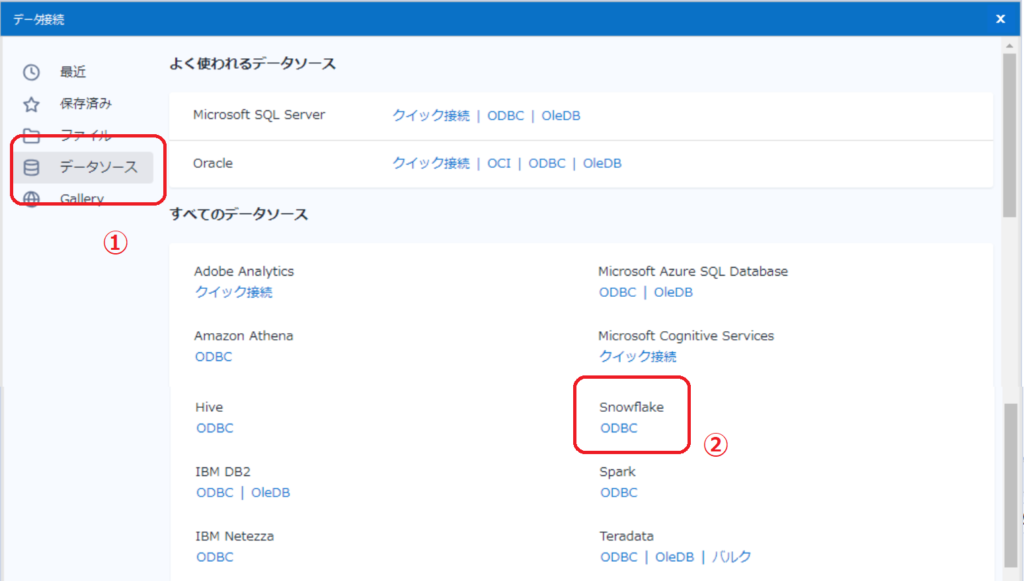Click the database icon beside データソース

point(31,168)
